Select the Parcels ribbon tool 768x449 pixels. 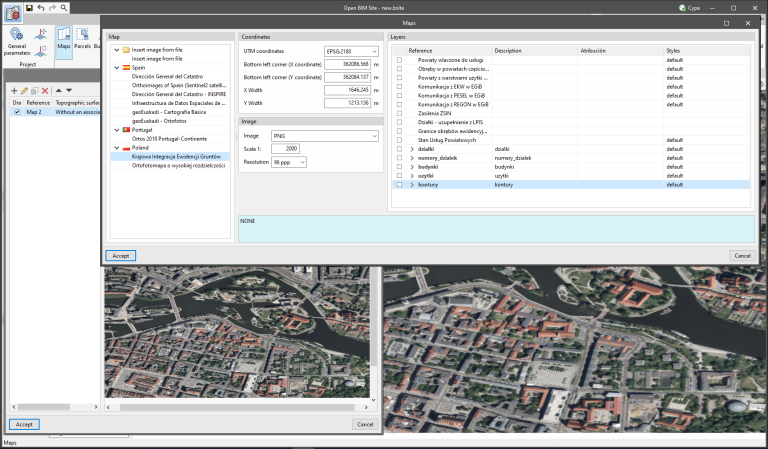coord(84,39)
